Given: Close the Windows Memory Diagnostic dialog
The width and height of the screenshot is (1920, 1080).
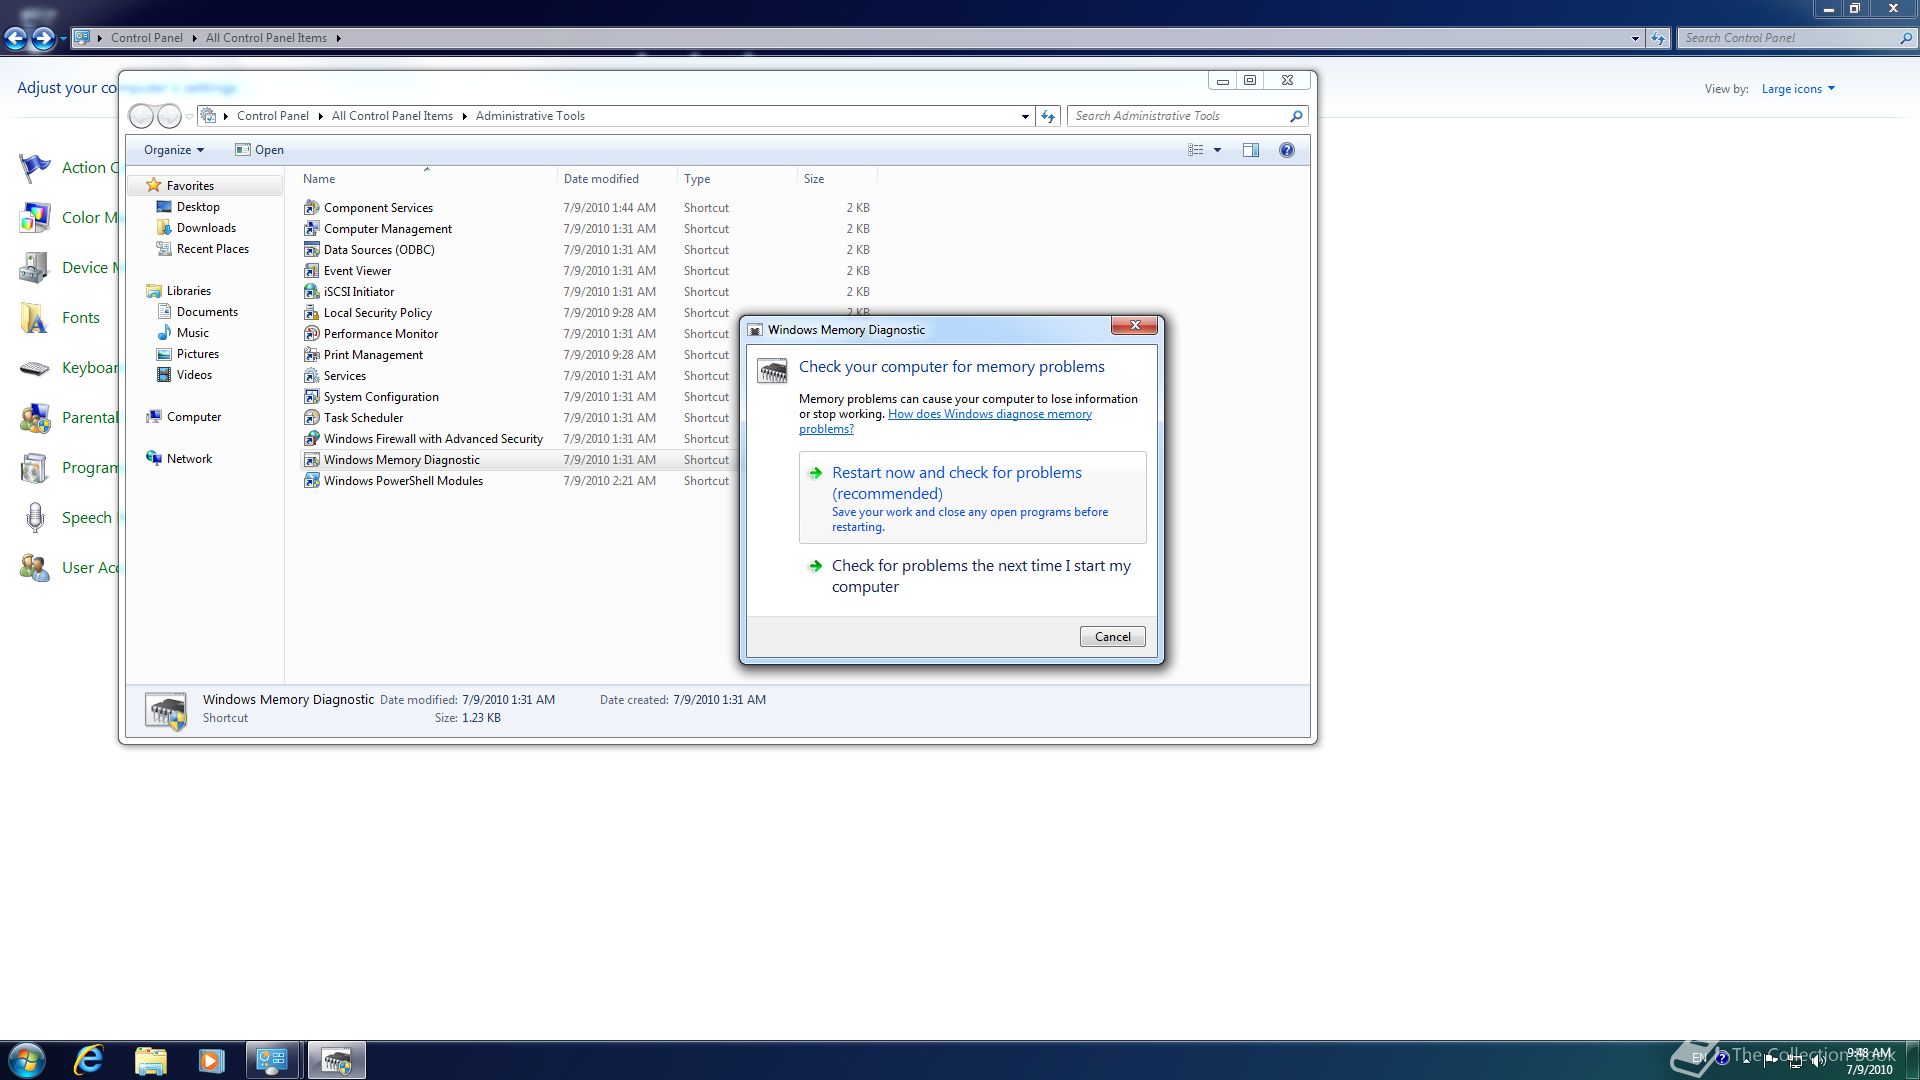Looking at the screenshot, I should (x=1134, y=325).
